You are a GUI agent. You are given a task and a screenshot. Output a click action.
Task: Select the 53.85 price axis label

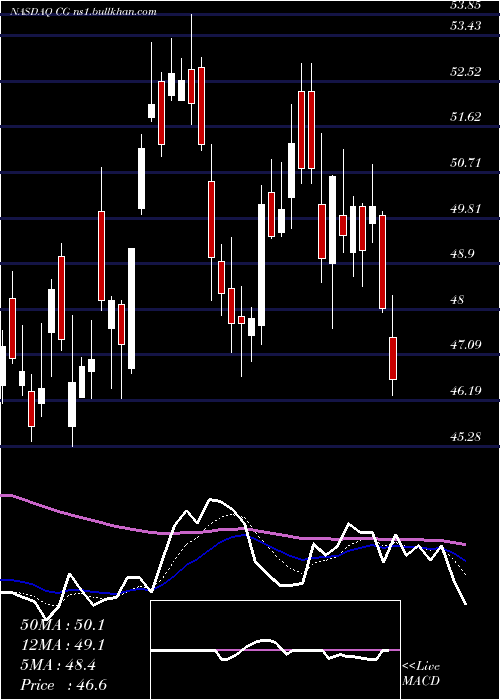coord(466,5)
